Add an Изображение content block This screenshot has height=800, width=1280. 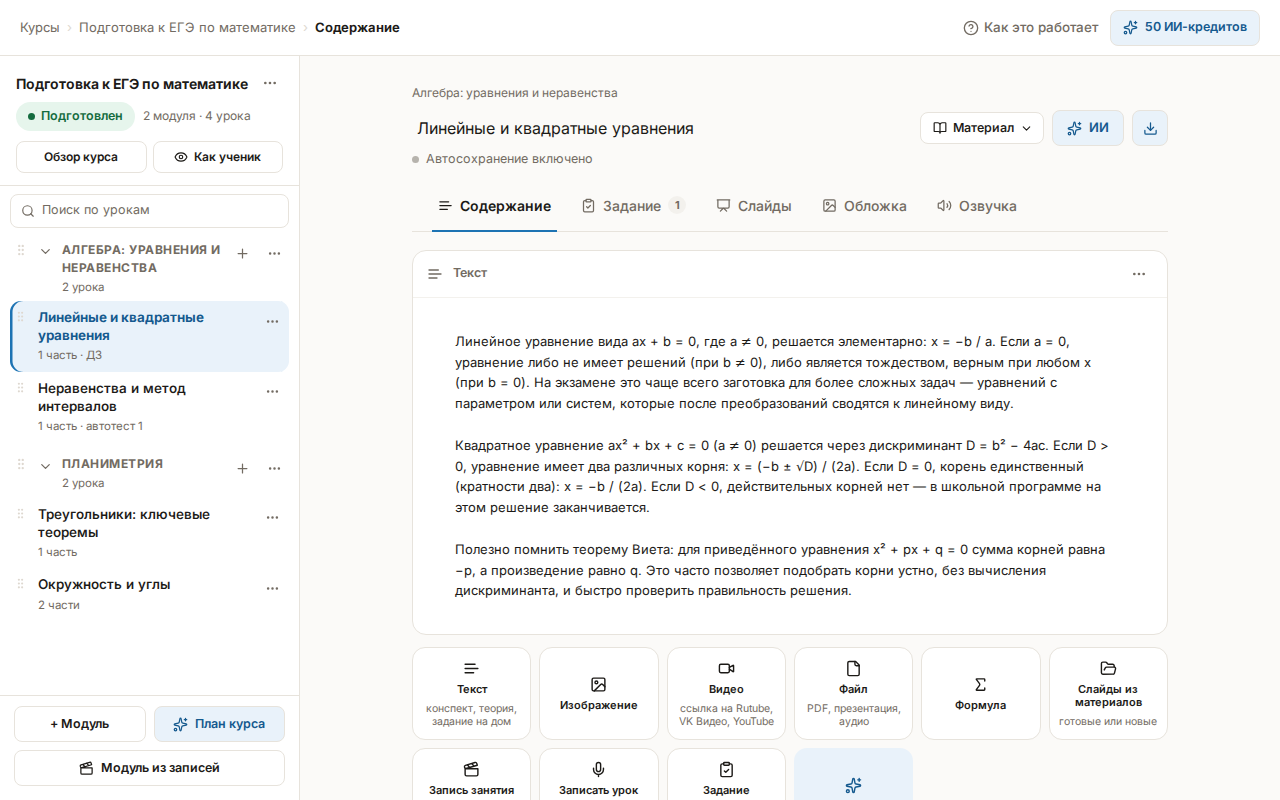pyautogui.click(x=599, y=693)
